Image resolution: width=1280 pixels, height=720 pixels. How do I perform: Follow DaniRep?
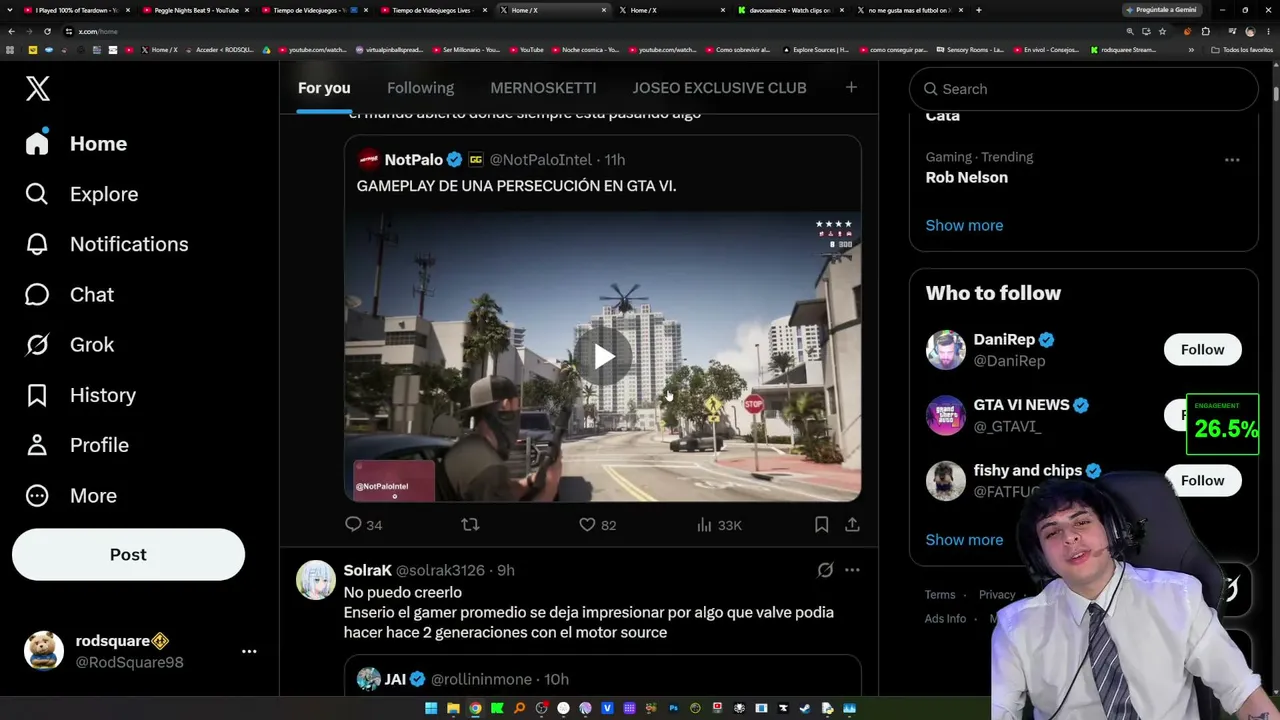1202,350
